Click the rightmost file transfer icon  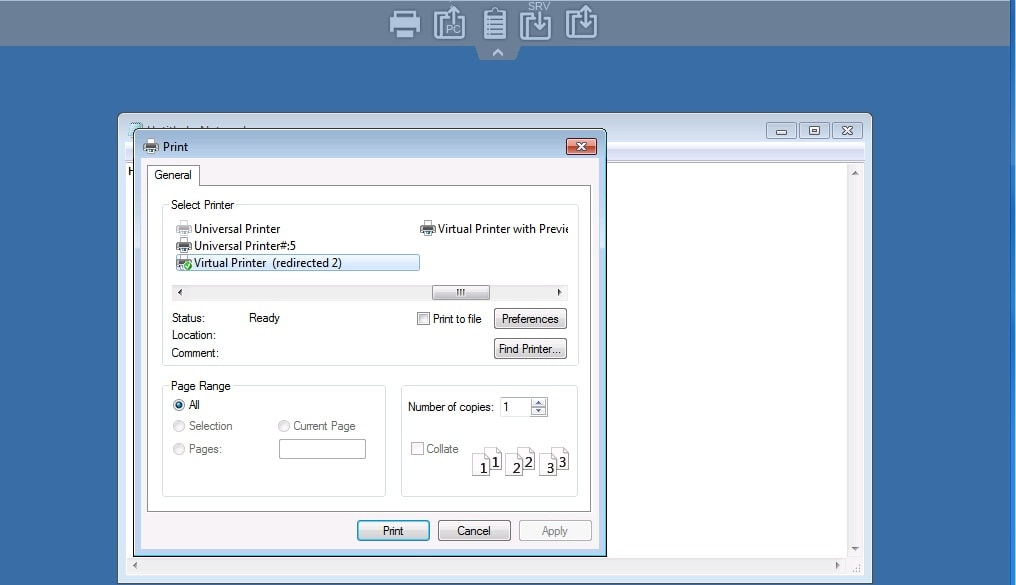581,23
